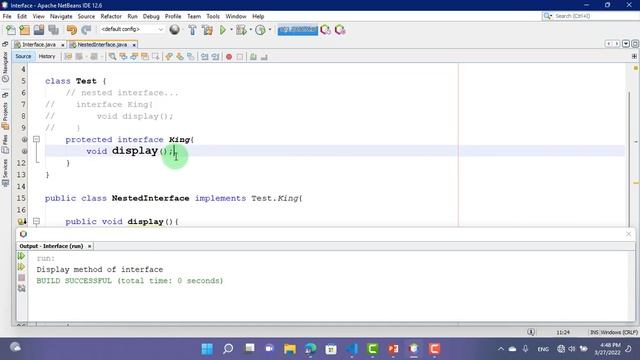The image size is (640, 360).
Task: Click the Stop Macro Recording icon
Action: 240,57
